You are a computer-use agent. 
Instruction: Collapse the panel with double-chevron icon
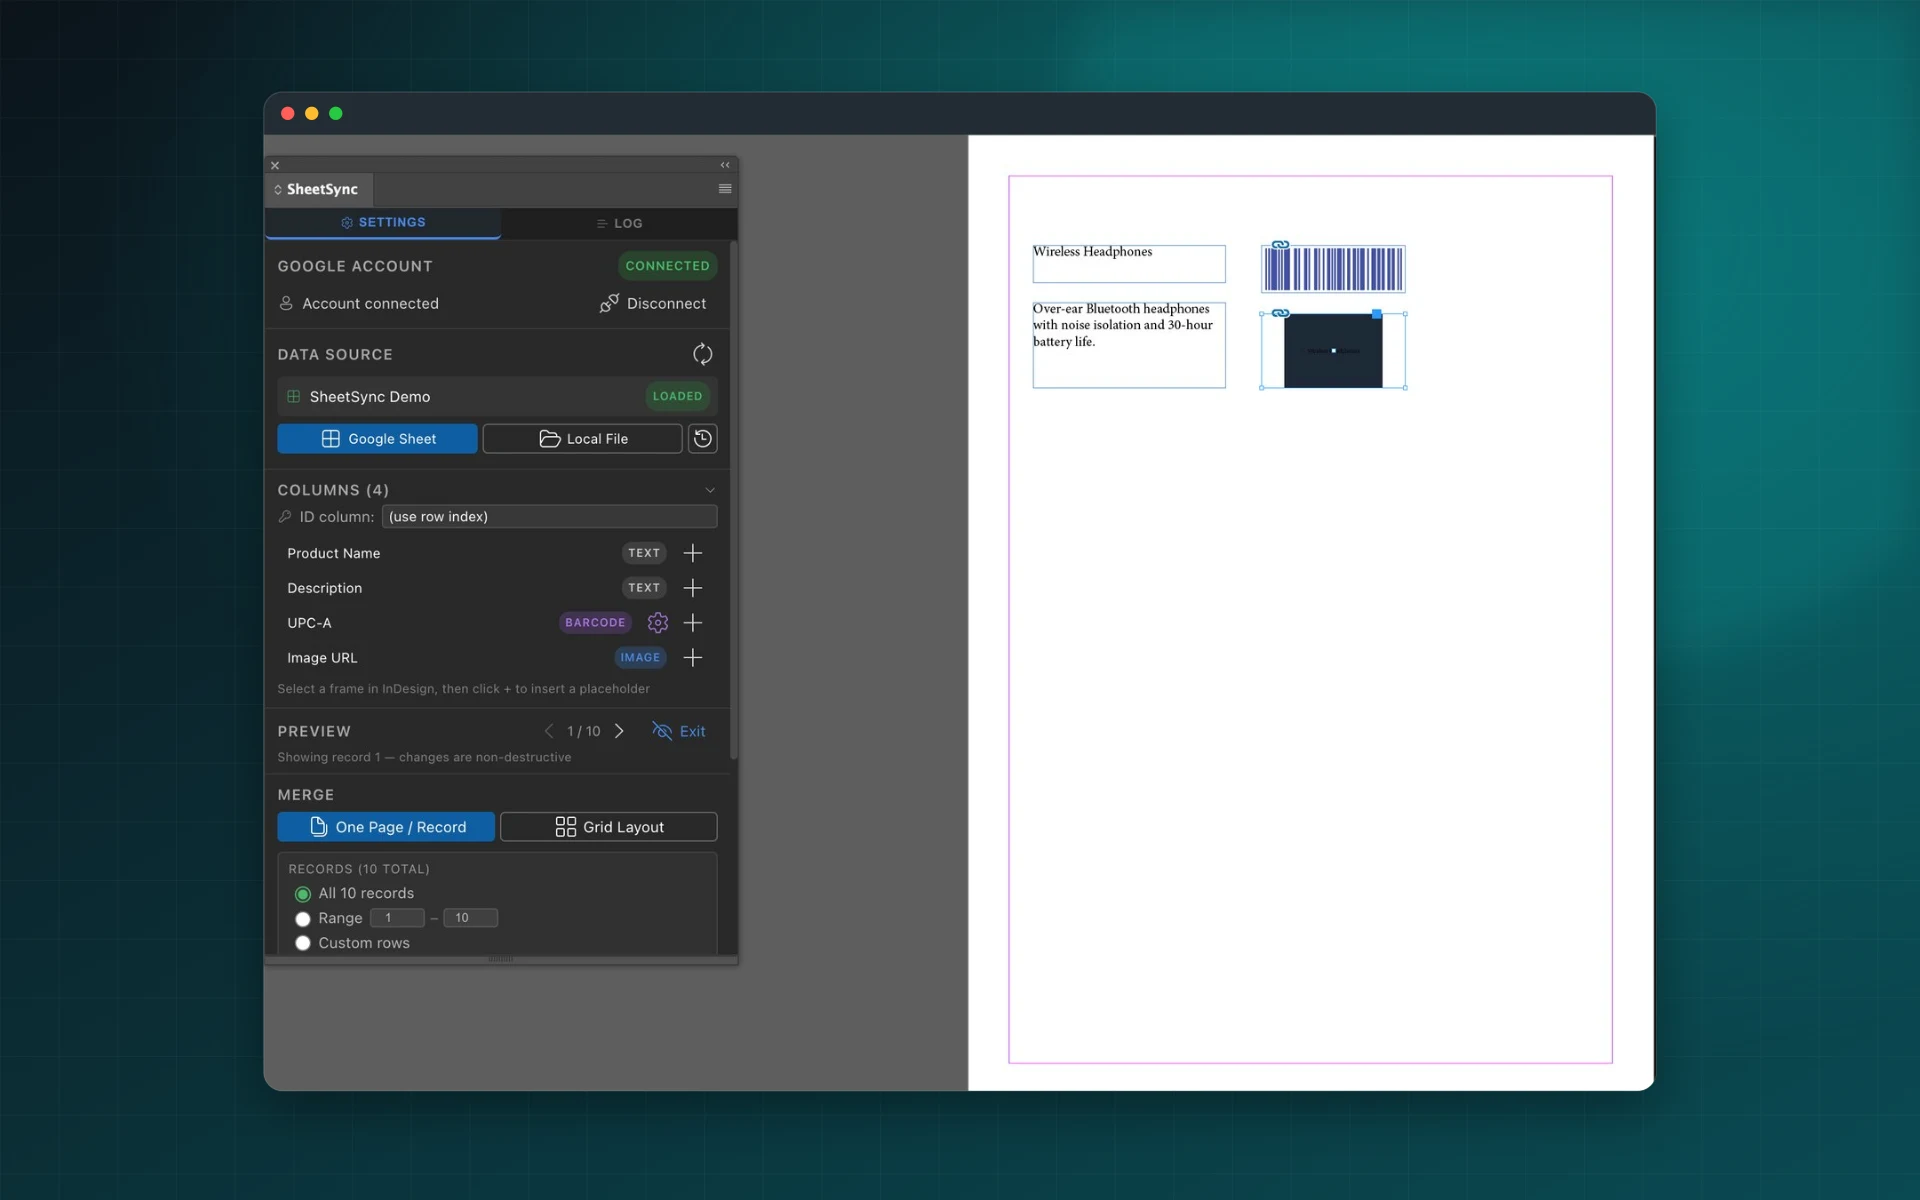pos(725,165)
